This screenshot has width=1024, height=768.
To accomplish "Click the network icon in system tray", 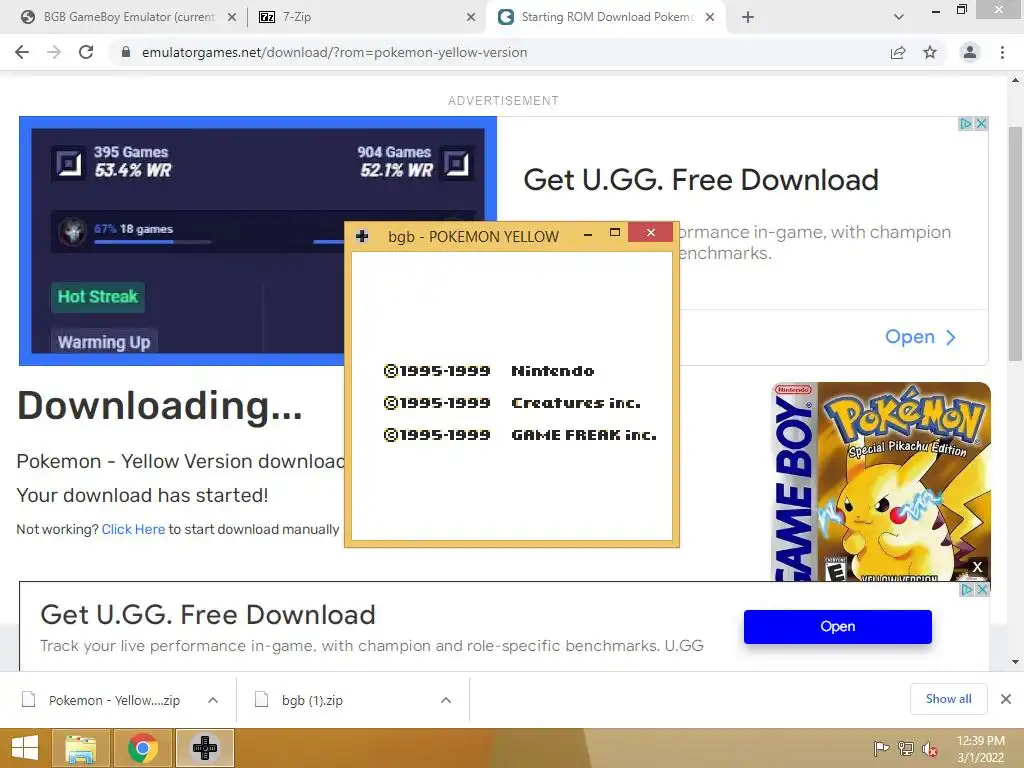I will [906, 749].
